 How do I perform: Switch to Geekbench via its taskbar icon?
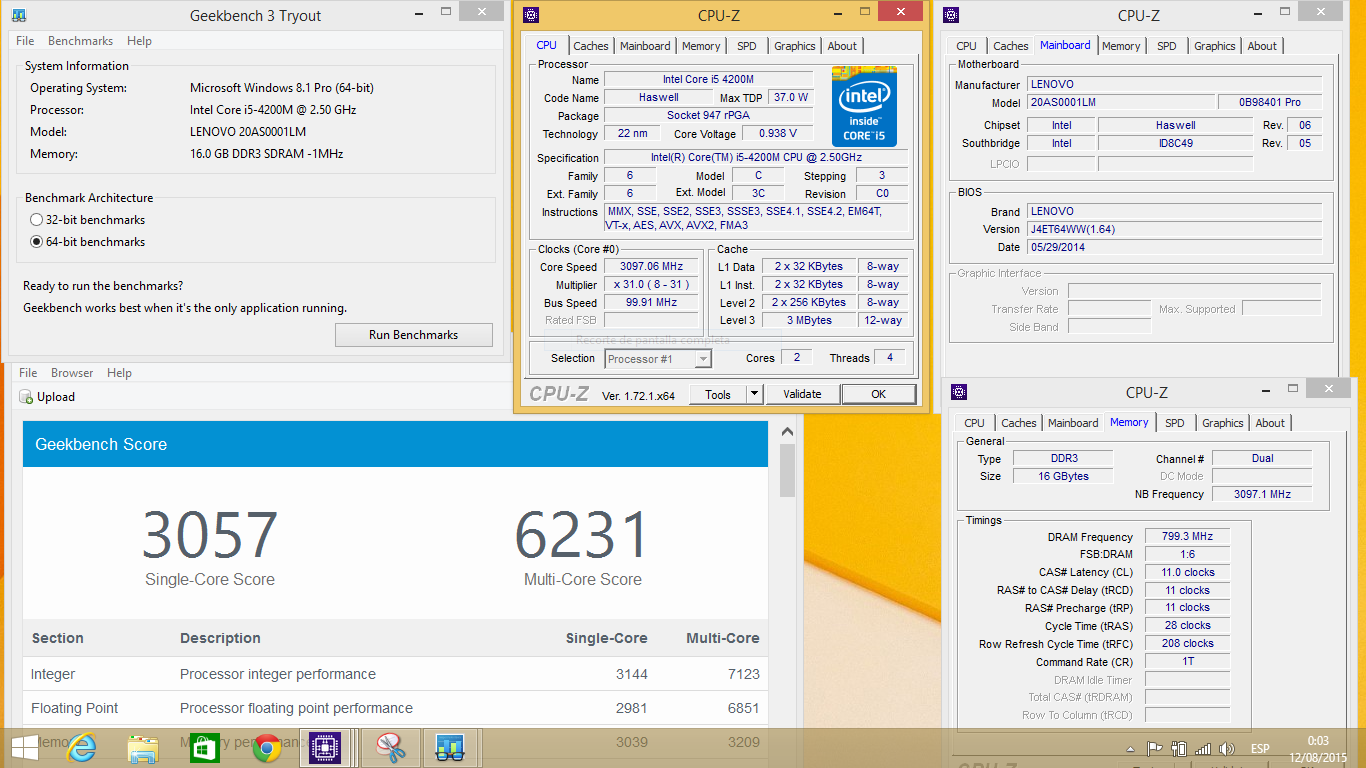coord(450,747)
